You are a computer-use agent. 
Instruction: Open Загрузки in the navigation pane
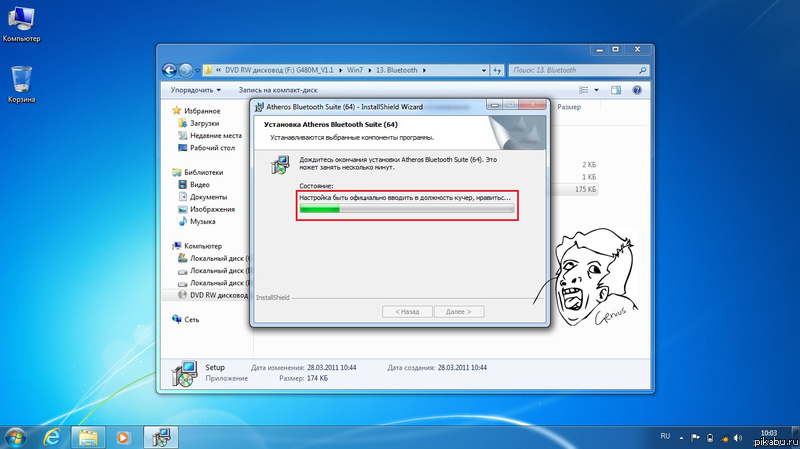click(x=204, y=123)
